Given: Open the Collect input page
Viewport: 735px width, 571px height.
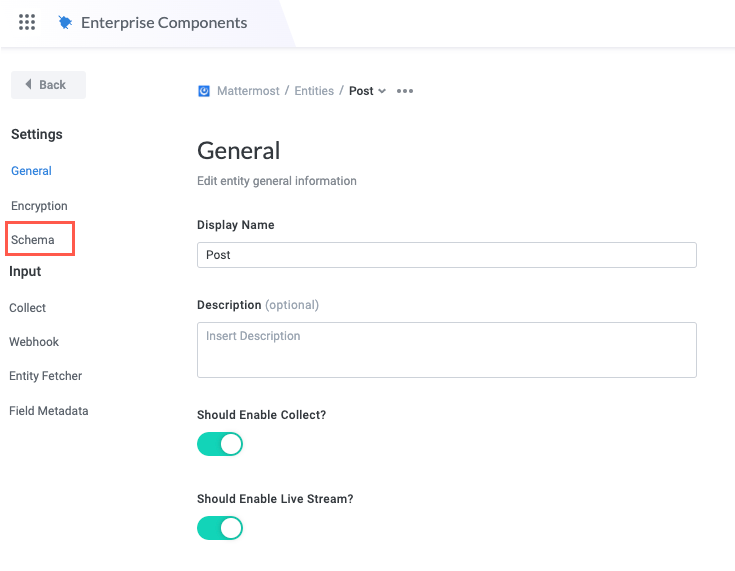Looking at the screenshot, I should tap(28, 308).
